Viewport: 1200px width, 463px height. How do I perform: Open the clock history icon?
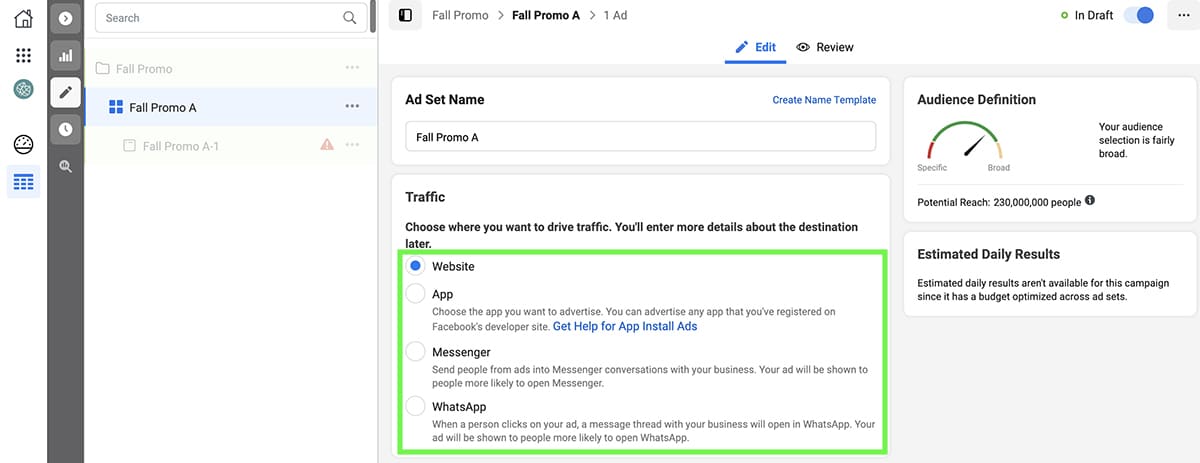pos(65,129)
